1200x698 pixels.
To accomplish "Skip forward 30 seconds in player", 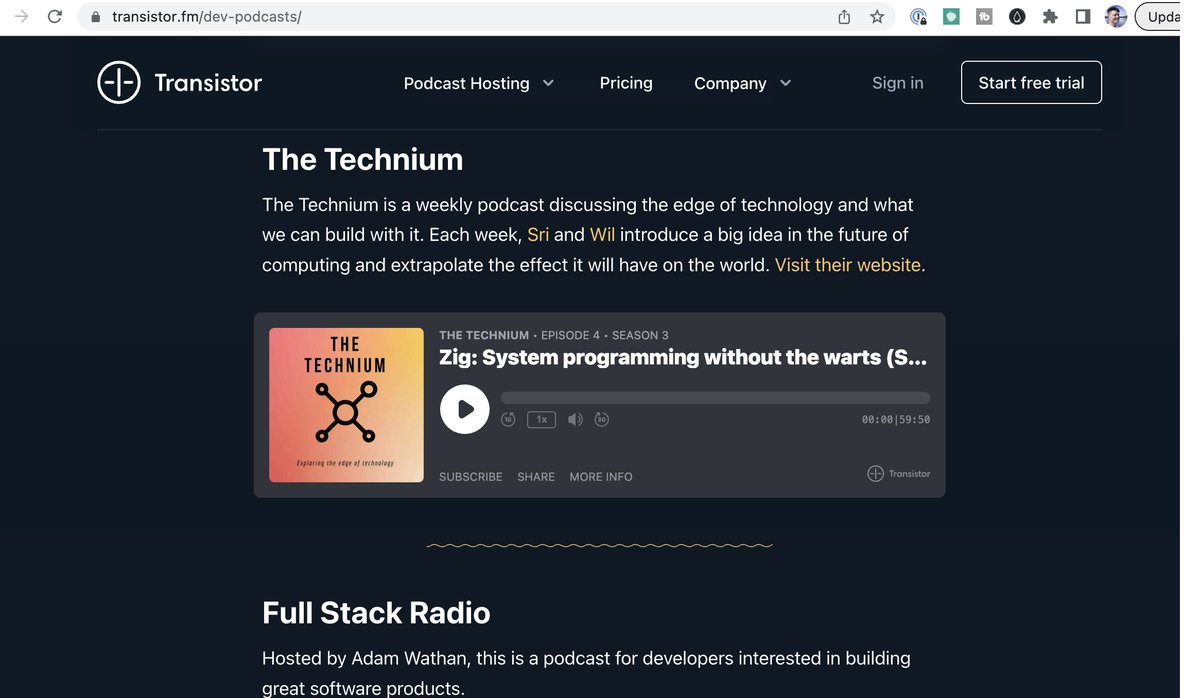I will 601,419.
